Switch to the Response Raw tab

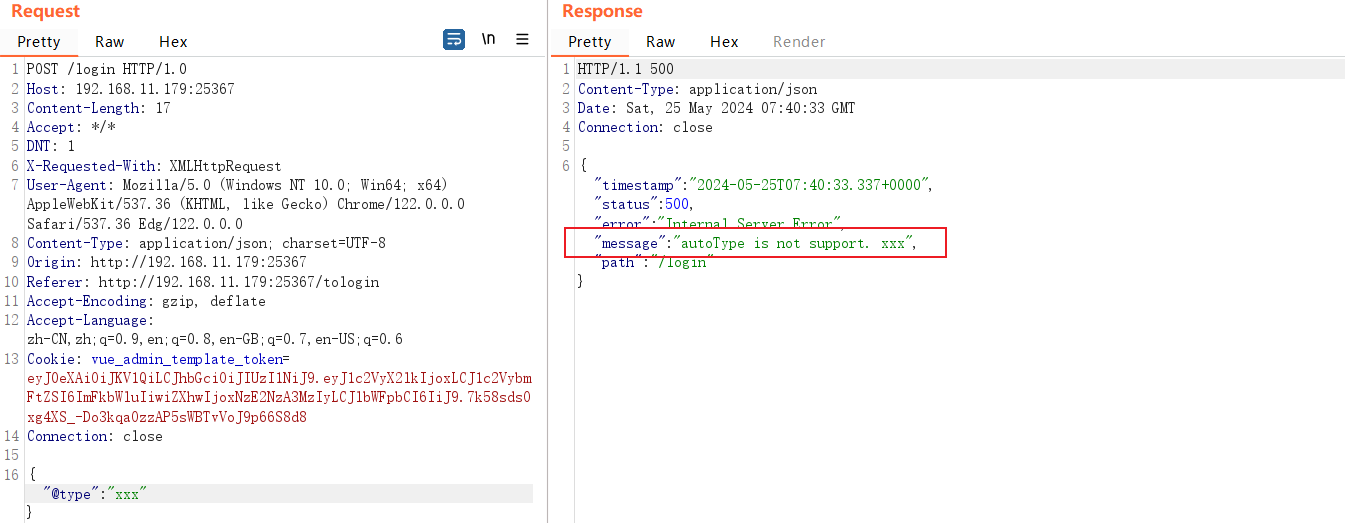(660, 42)
